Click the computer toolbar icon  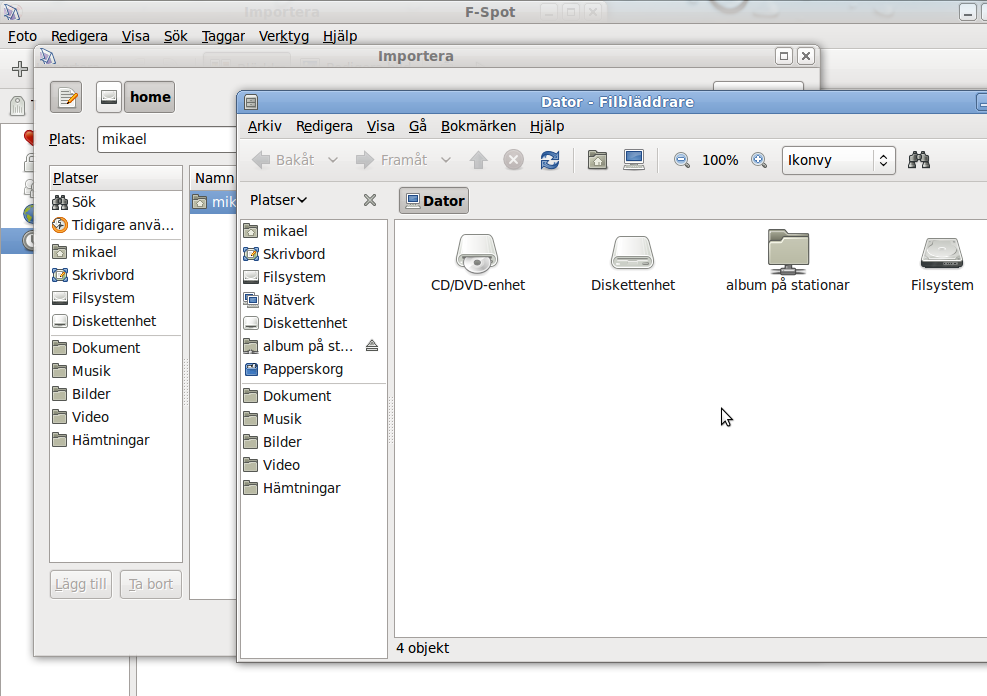tap(634, 160)
